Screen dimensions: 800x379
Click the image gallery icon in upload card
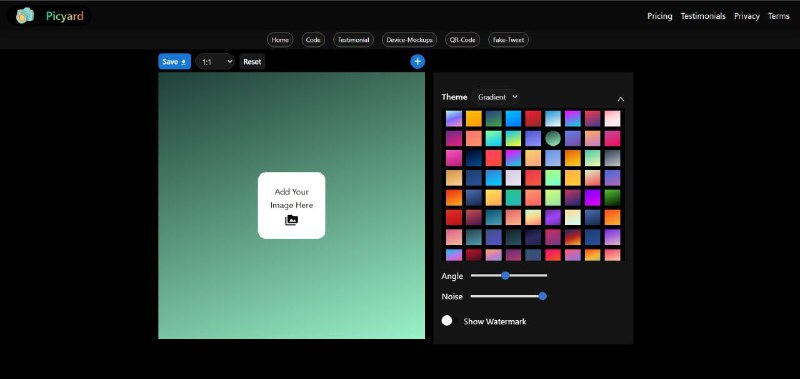coord(291,220)
